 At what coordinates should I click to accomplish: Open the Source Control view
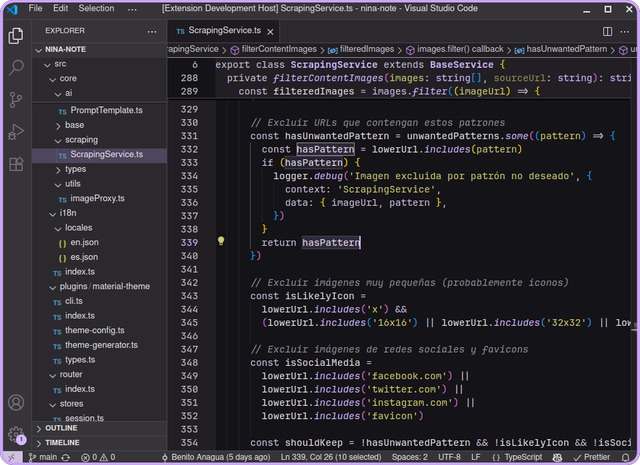16,100
